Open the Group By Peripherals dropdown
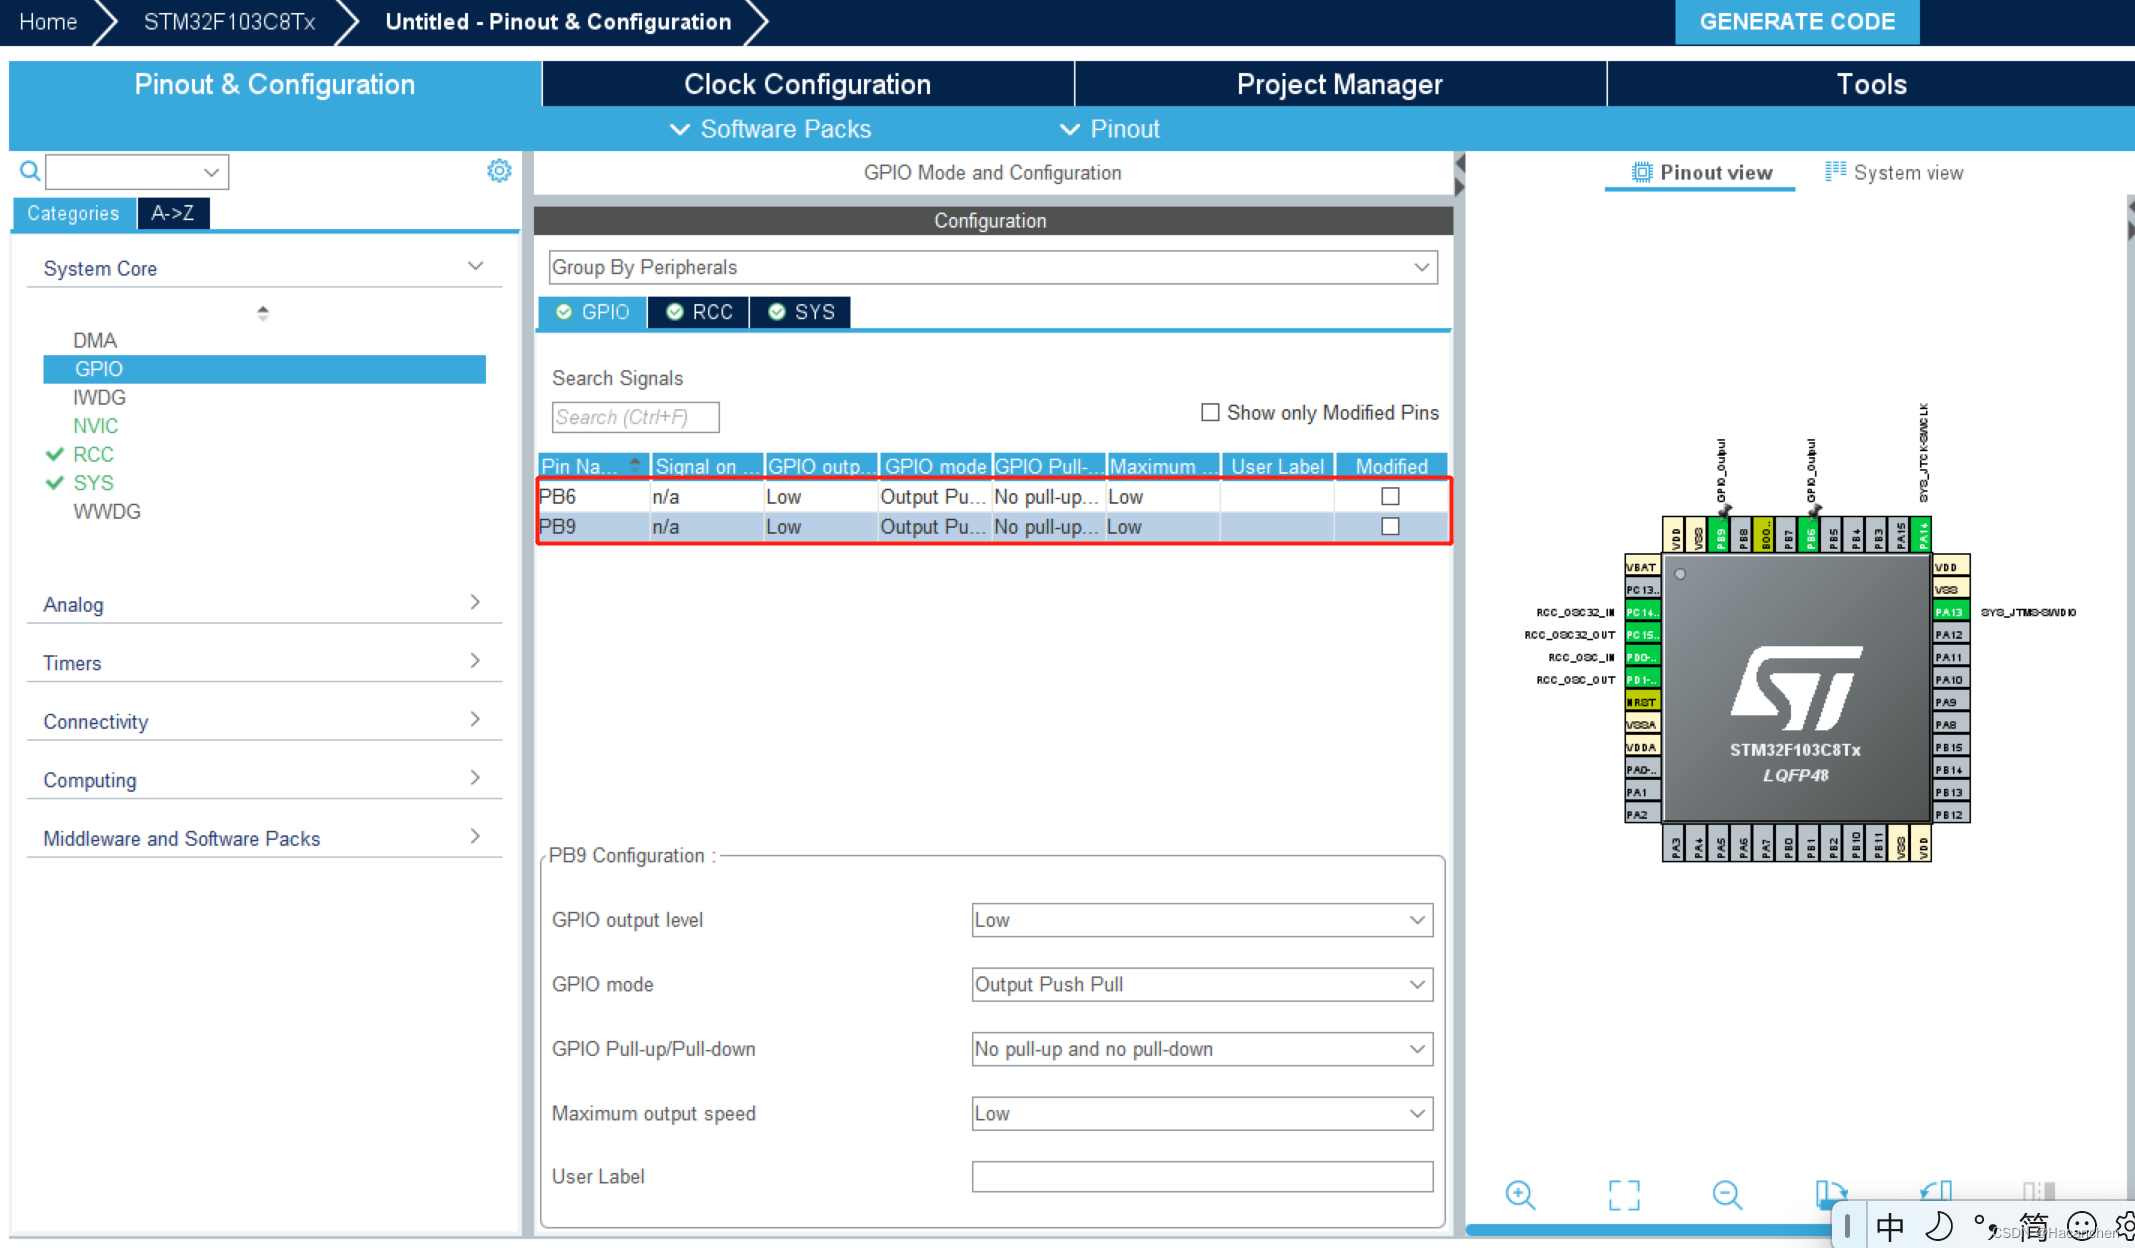 coord(992,267)
